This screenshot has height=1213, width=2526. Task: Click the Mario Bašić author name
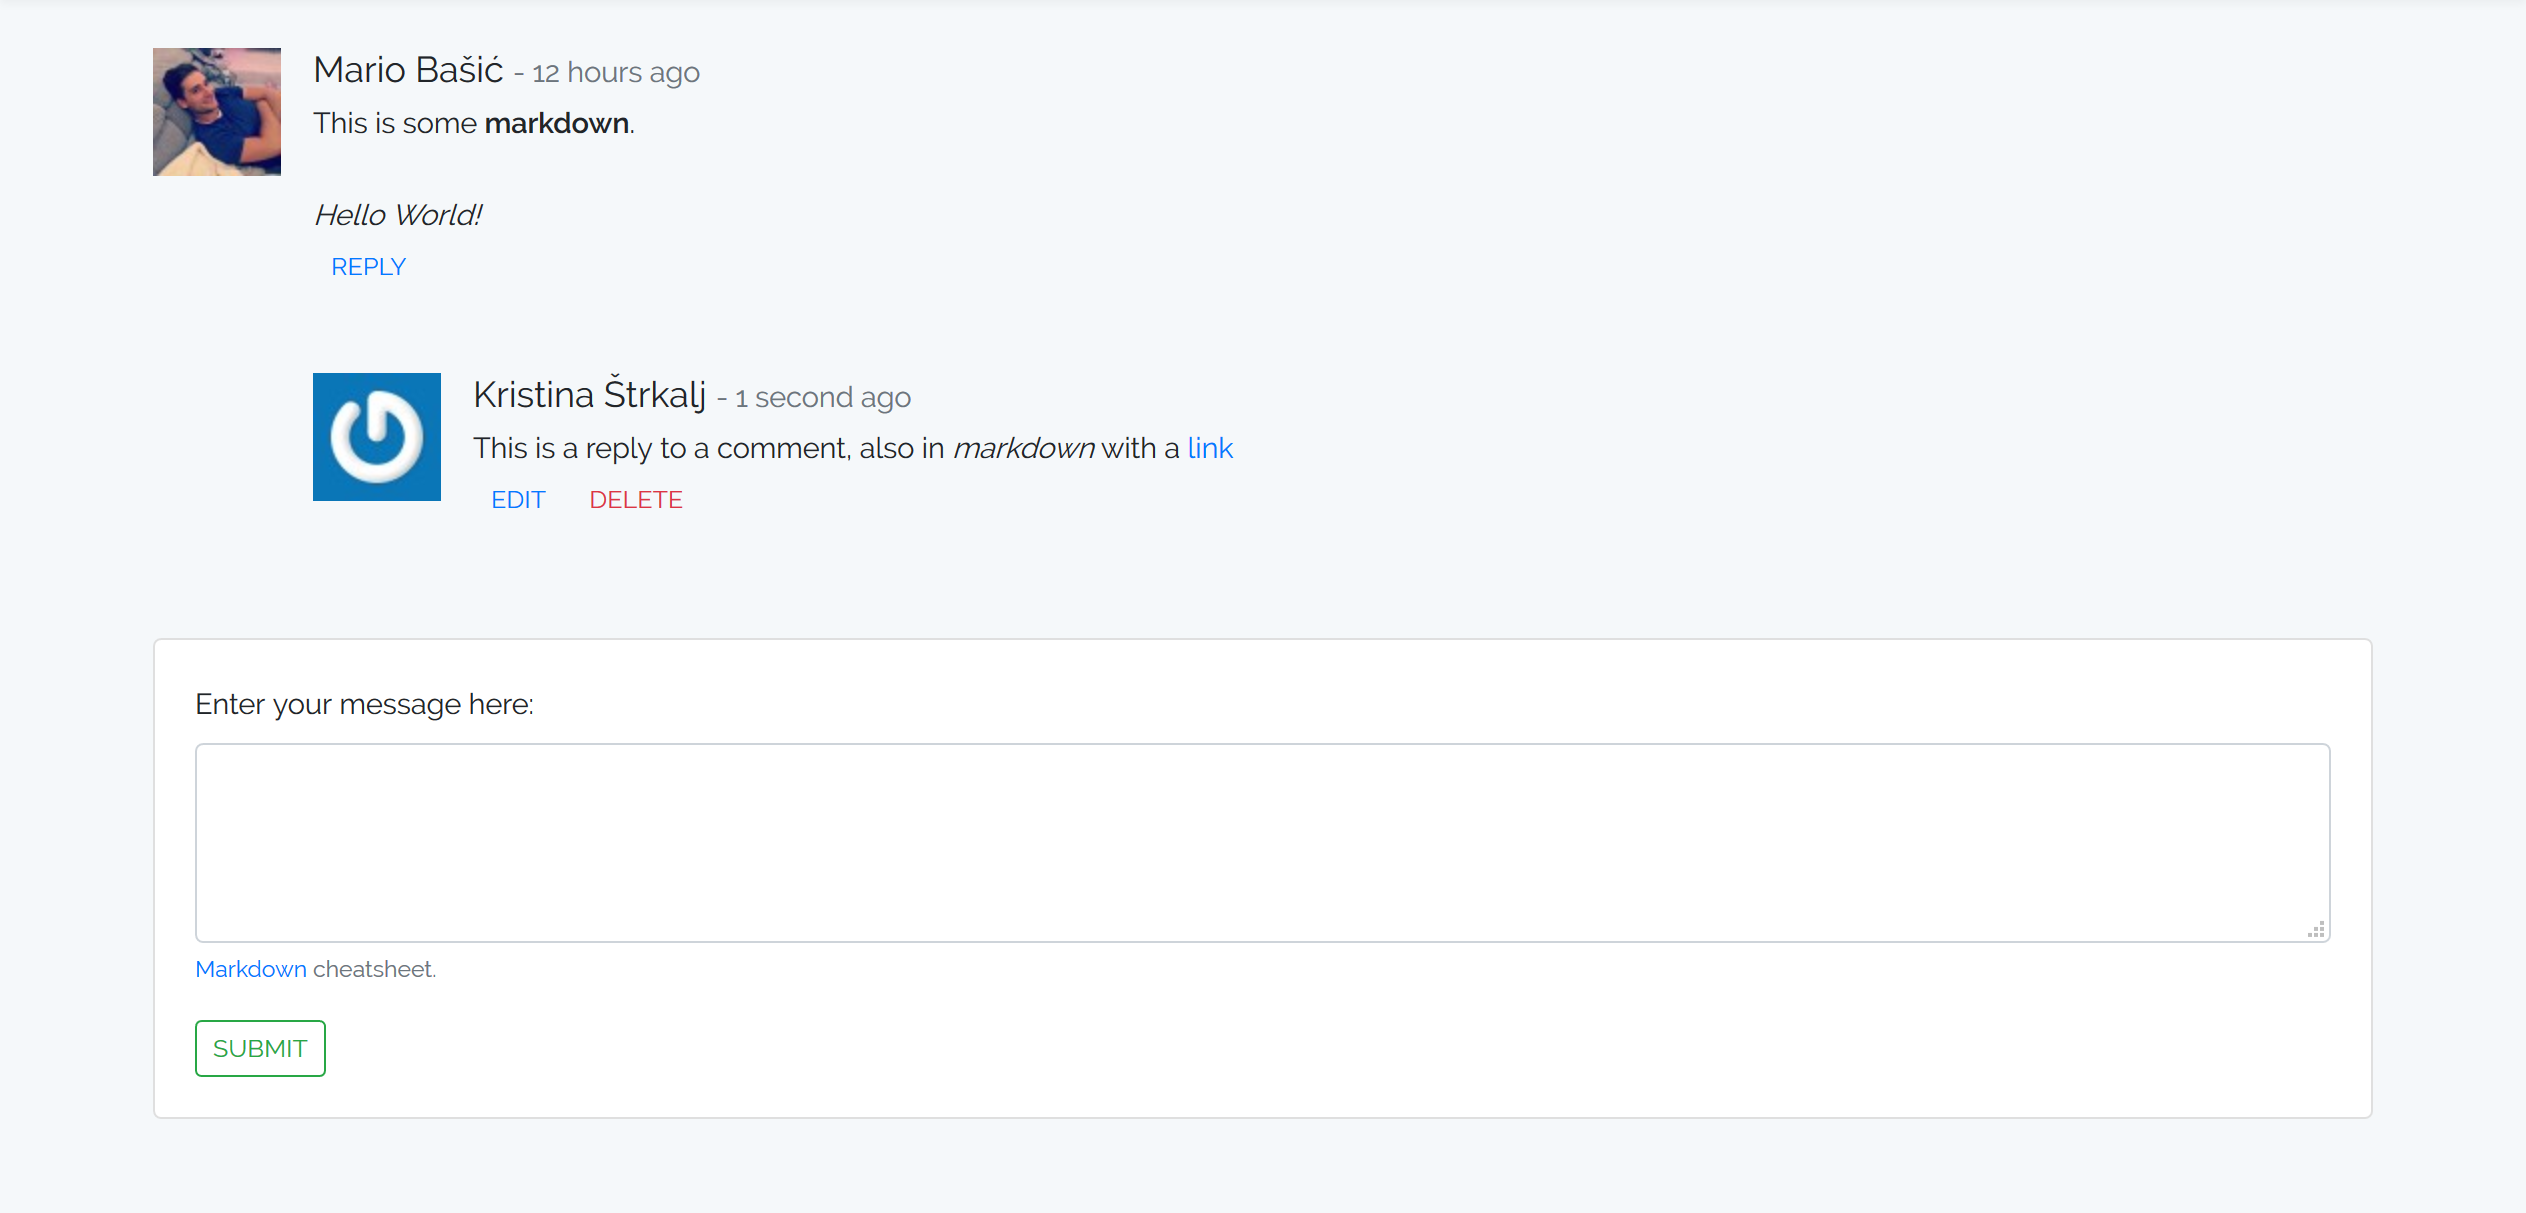tap(408, 70)
